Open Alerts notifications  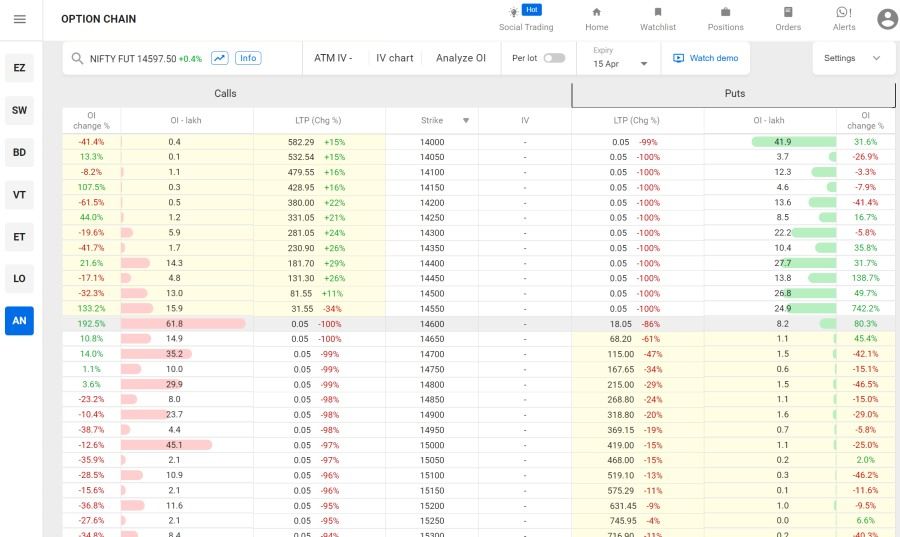(x=844, y=19)
